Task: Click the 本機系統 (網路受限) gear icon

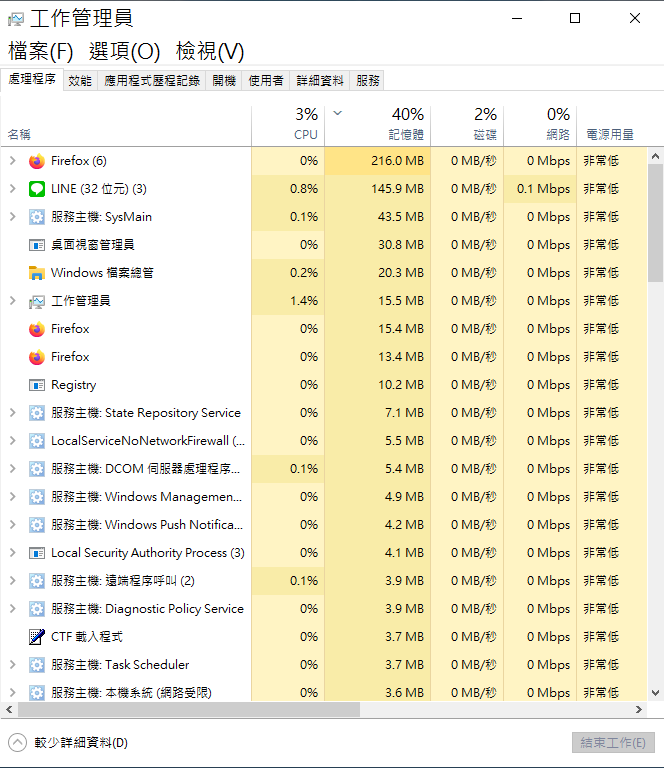Action: pos(37,693)
